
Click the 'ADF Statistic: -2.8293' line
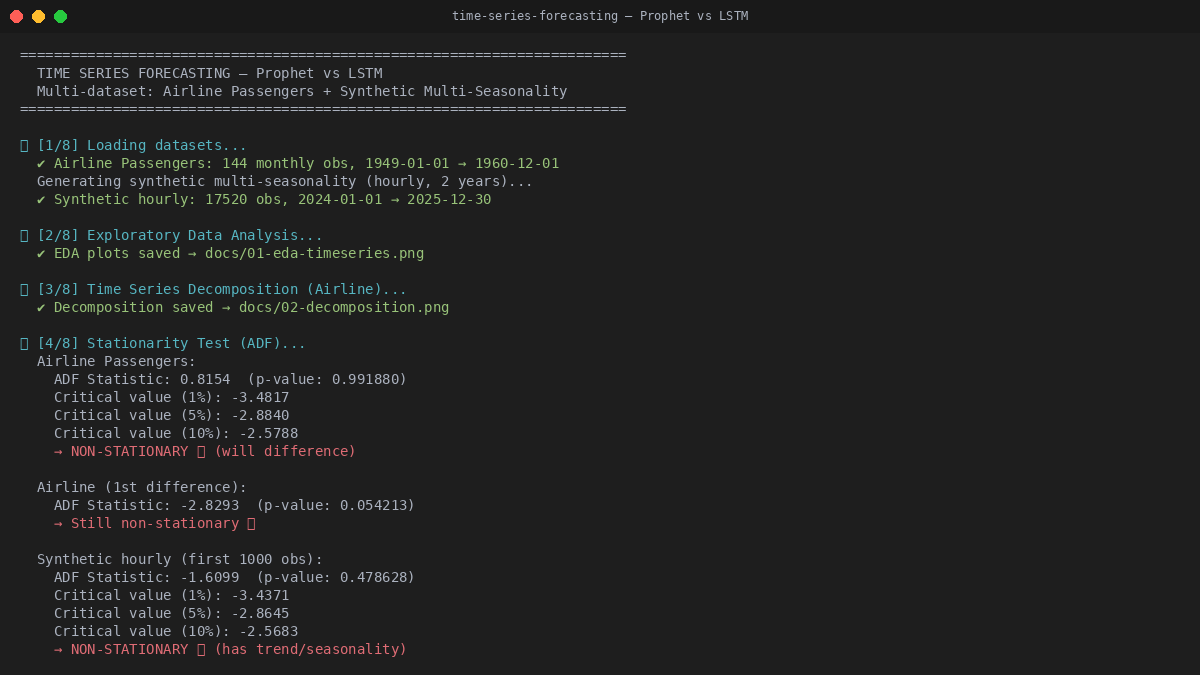[235, 505]
